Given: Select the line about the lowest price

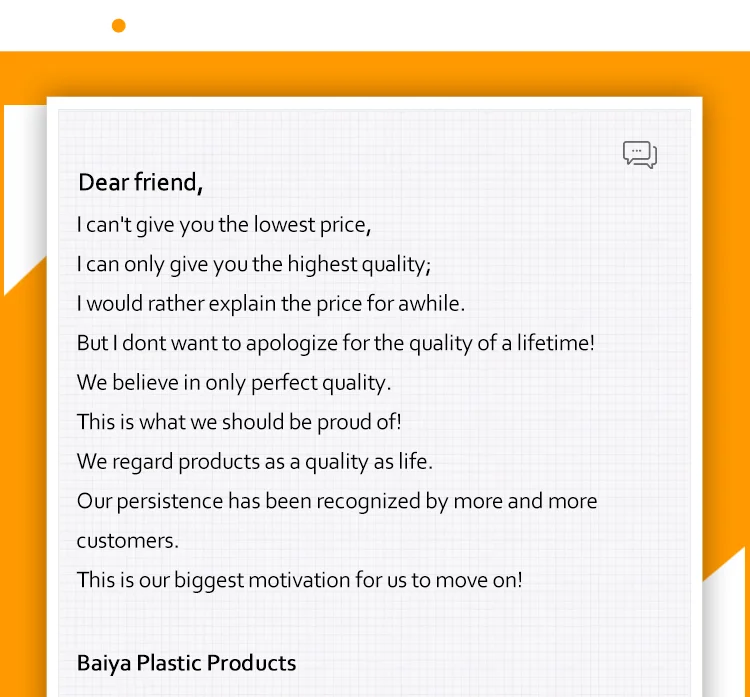Looking at the screenshot, I should pos(224,224).
